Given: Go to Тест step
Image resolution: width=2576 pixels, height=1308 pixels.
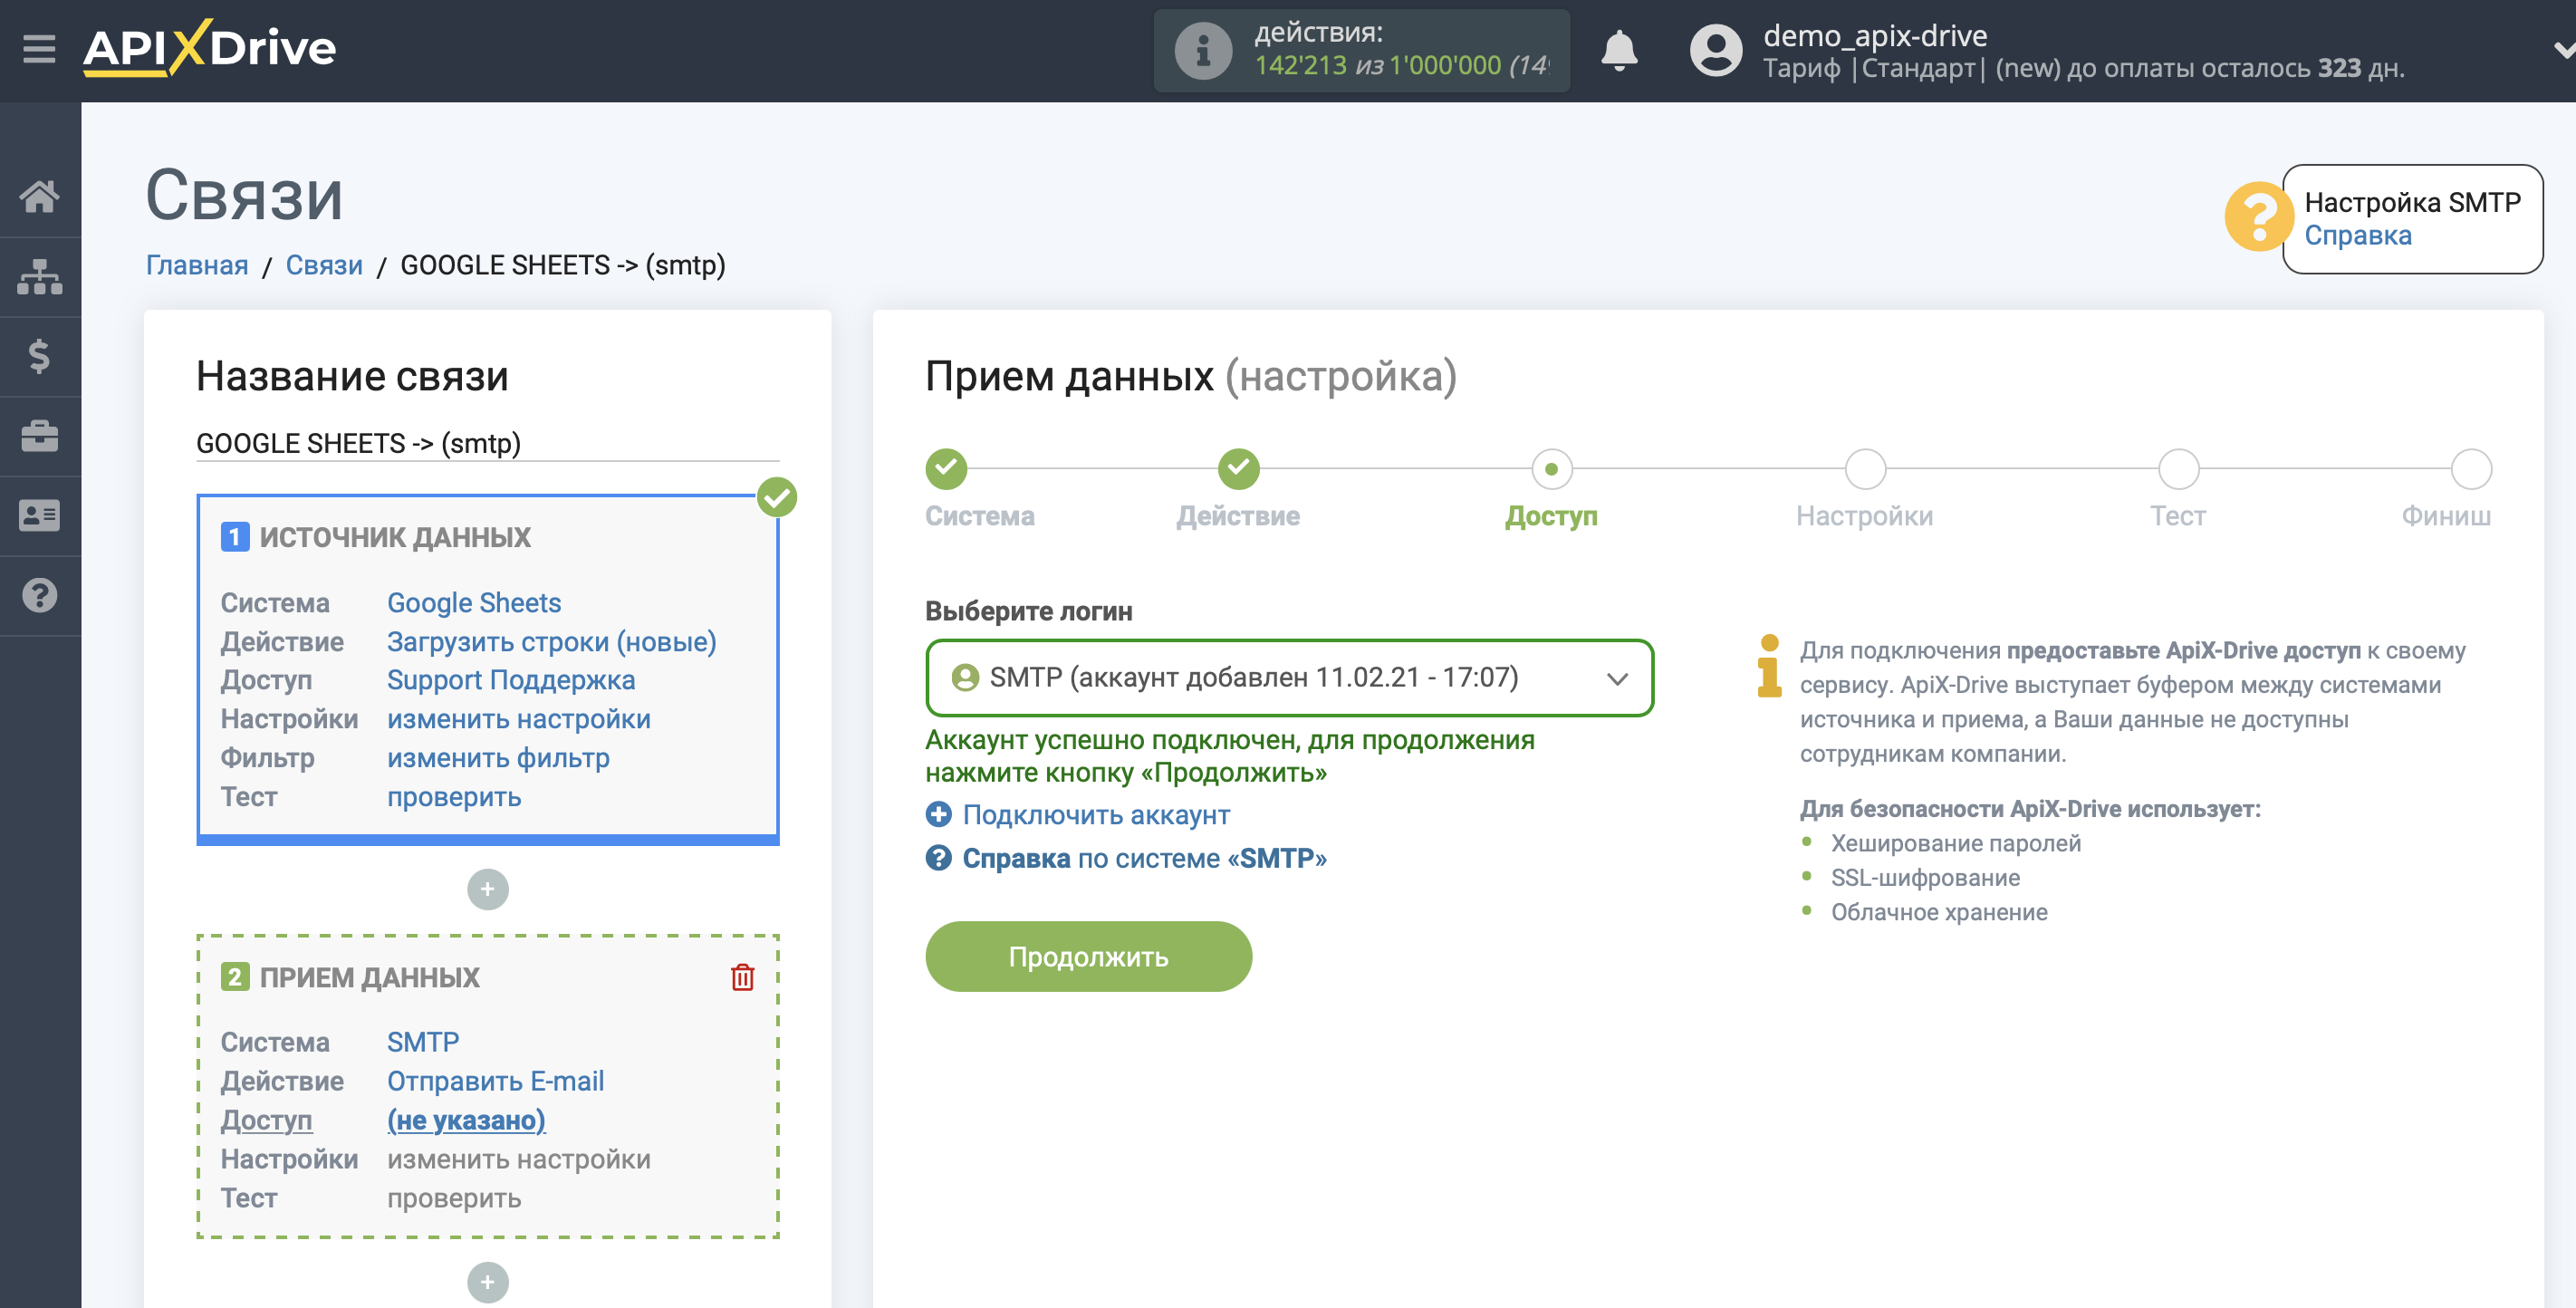Looking at the screenshot, I should point(2178,469).
